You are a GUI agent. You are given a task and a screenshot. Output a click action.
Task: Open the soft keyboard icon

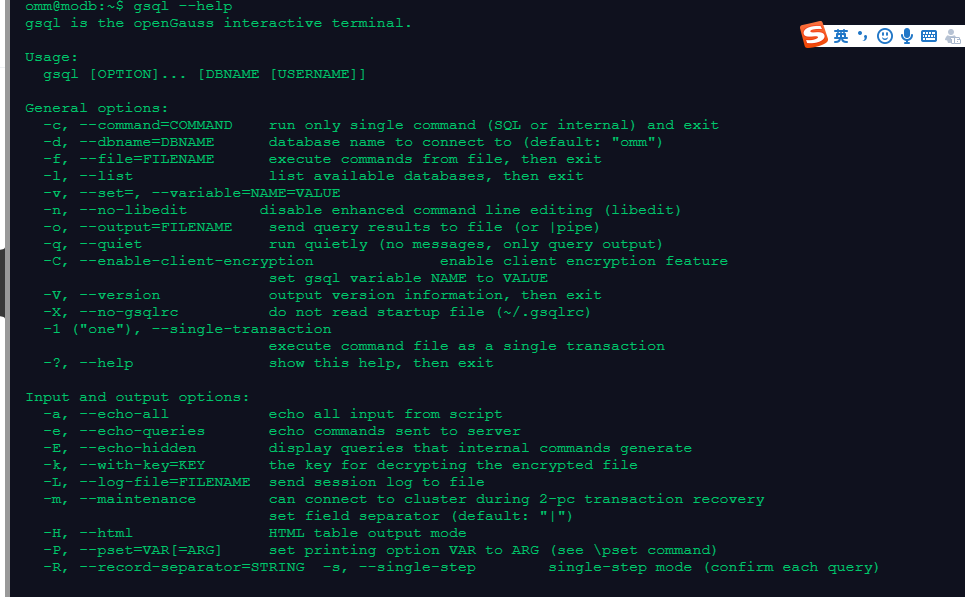(x=929, y=36)
